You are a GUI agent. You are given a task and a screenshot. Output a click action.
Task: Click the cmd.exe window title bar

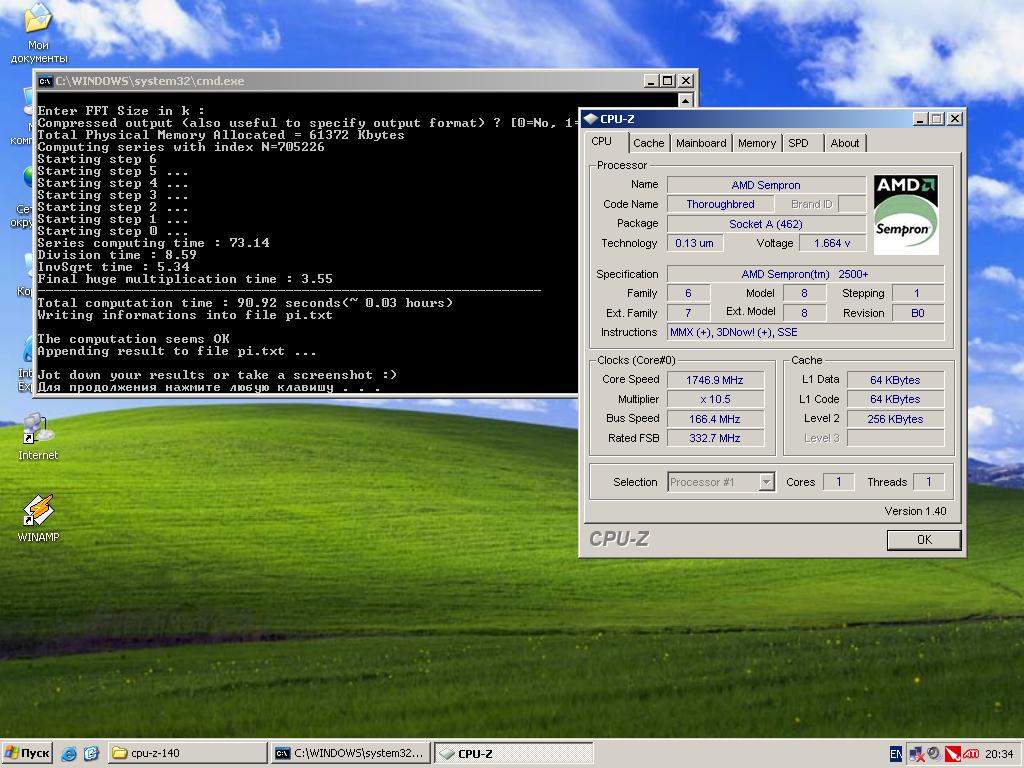(x=366, y=81)
